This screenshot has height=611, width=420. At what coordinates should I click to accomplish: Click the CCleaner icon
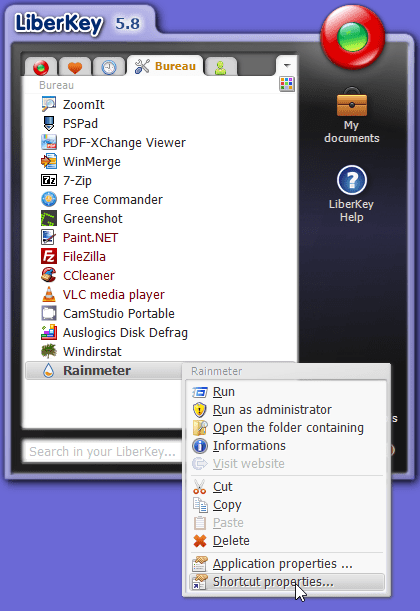pos(49,275)
